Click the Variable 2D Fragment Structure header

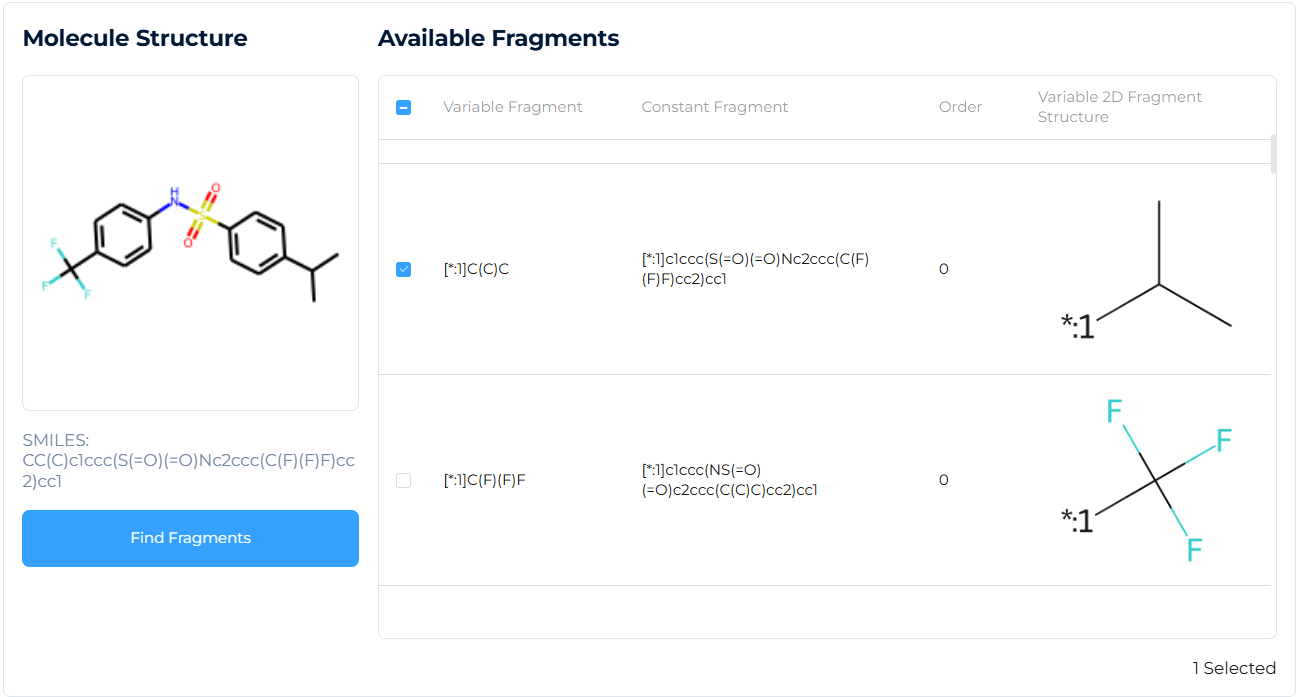(1119, 107)
